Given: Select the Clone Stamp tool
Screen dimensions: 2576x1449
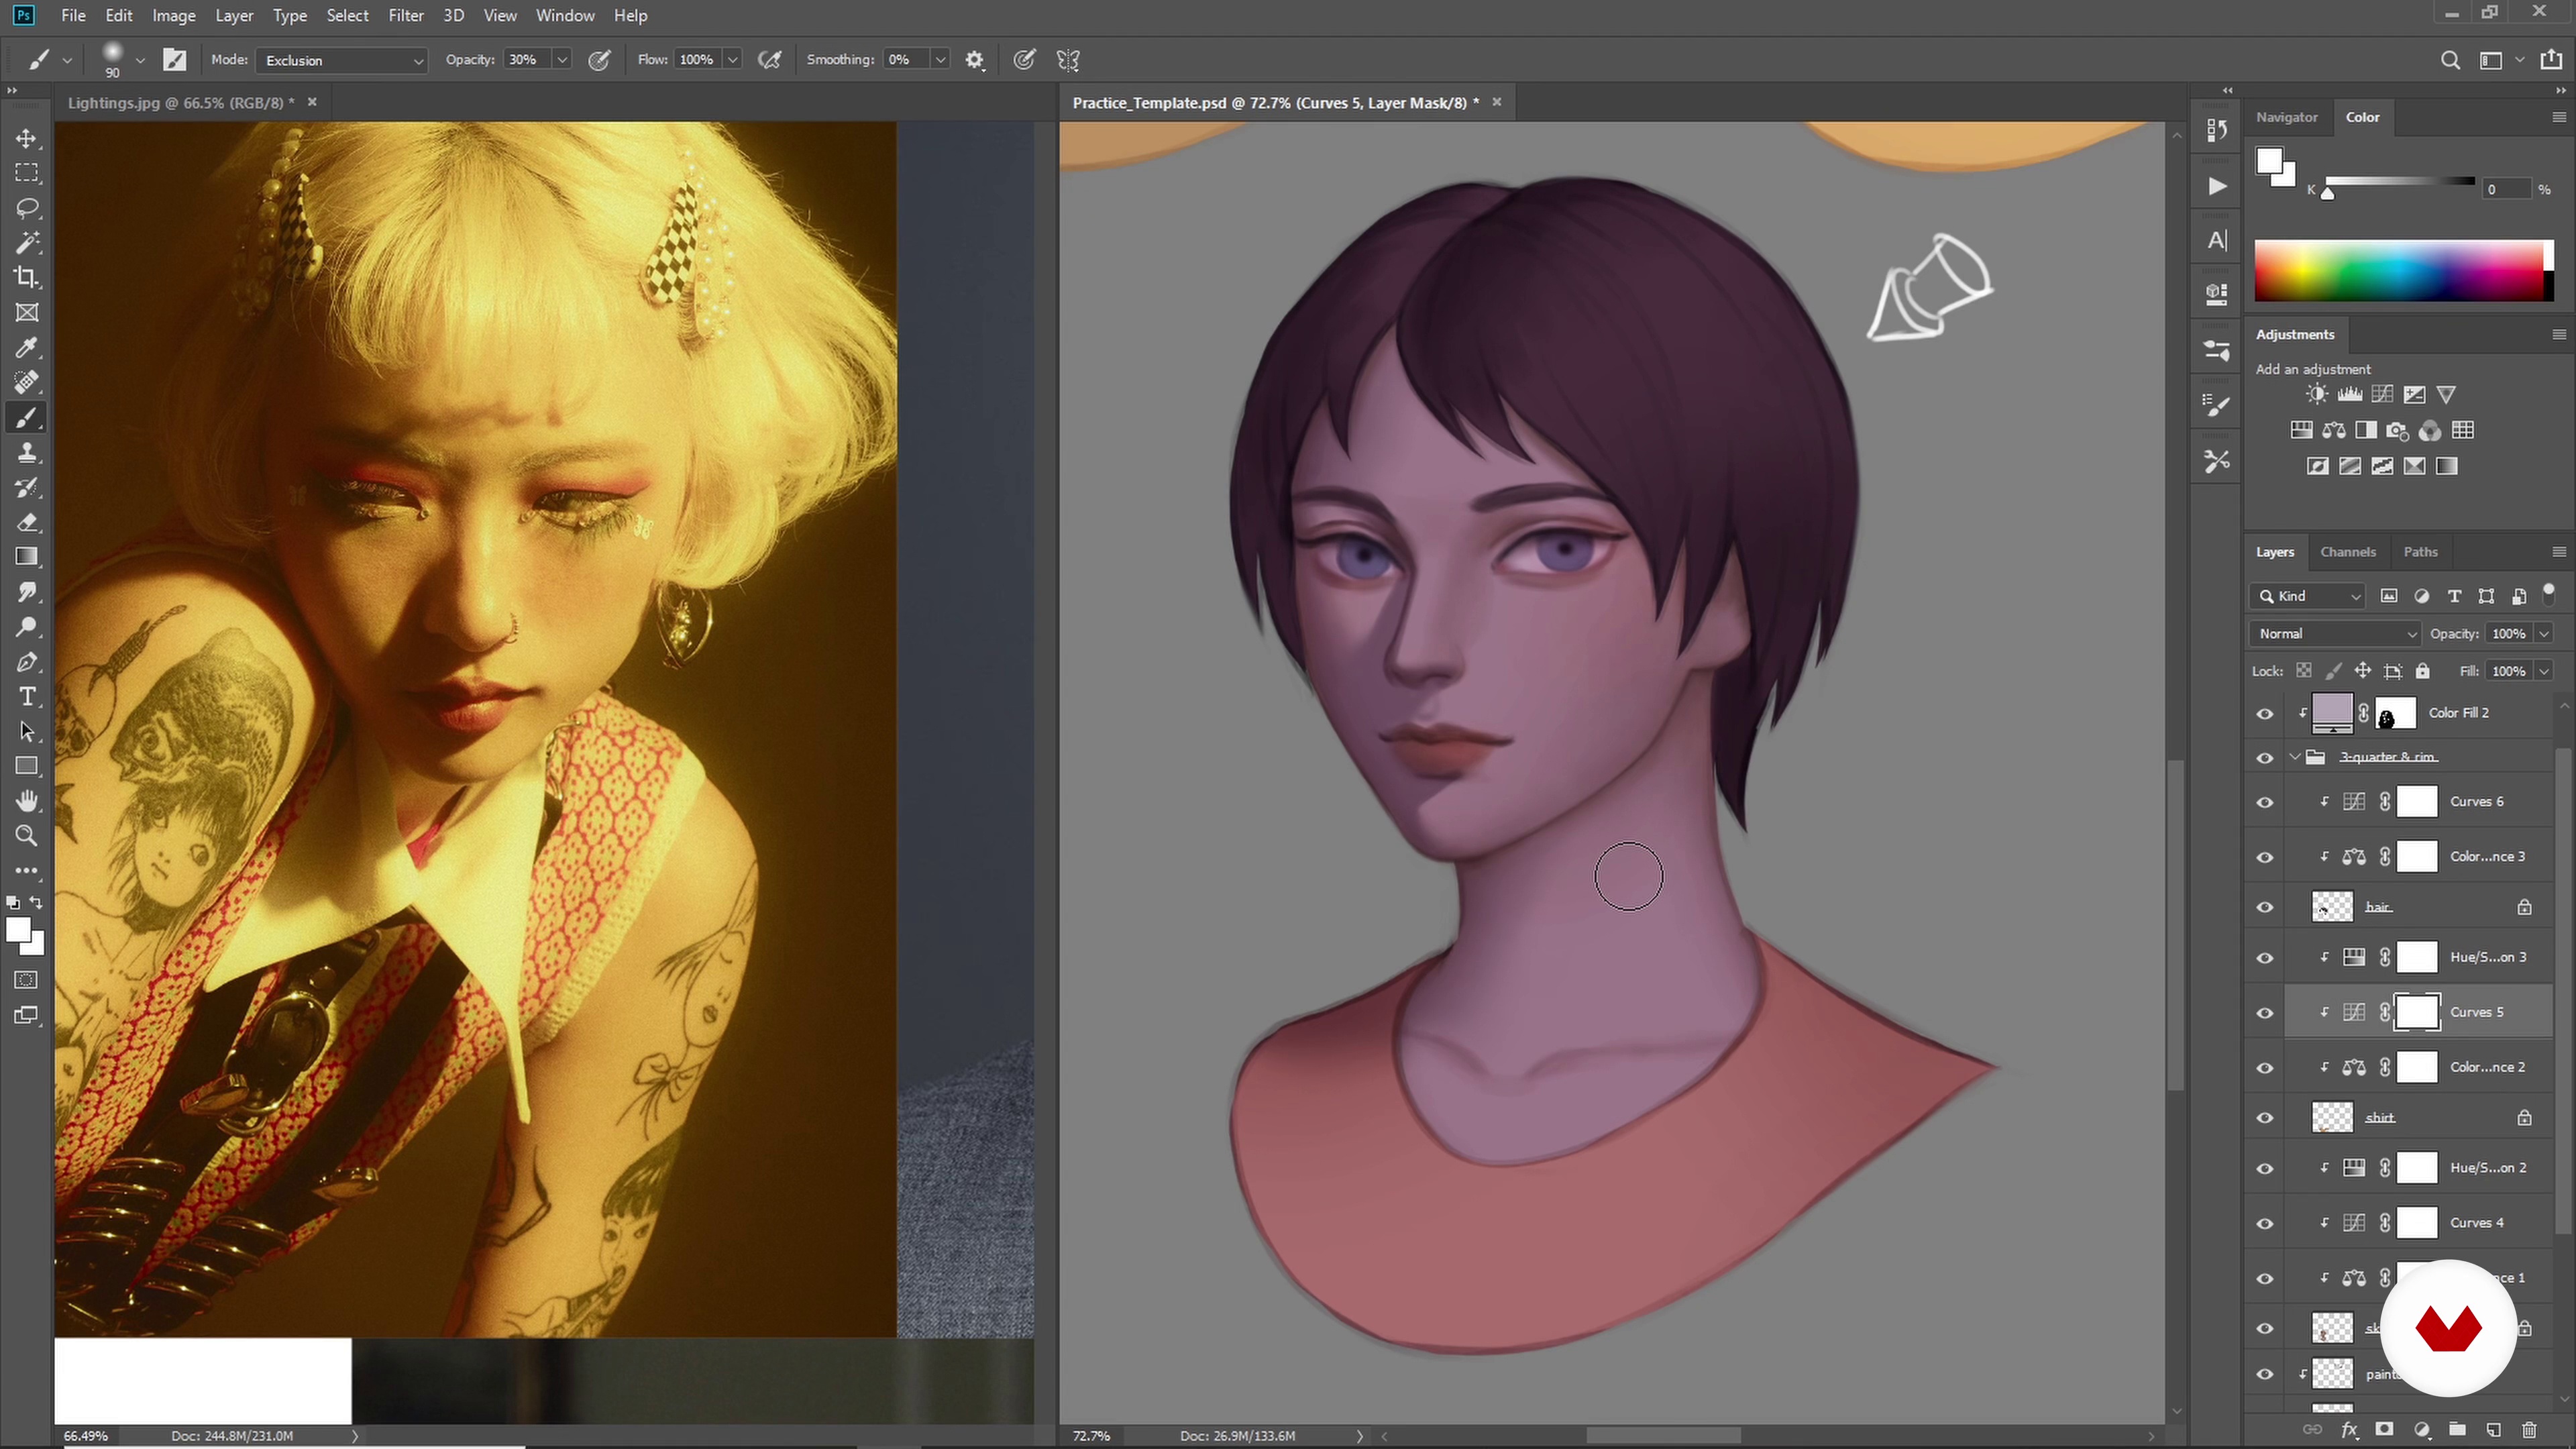Looking at the screenshot, I should pyautogui.click(x=27, y=453).
